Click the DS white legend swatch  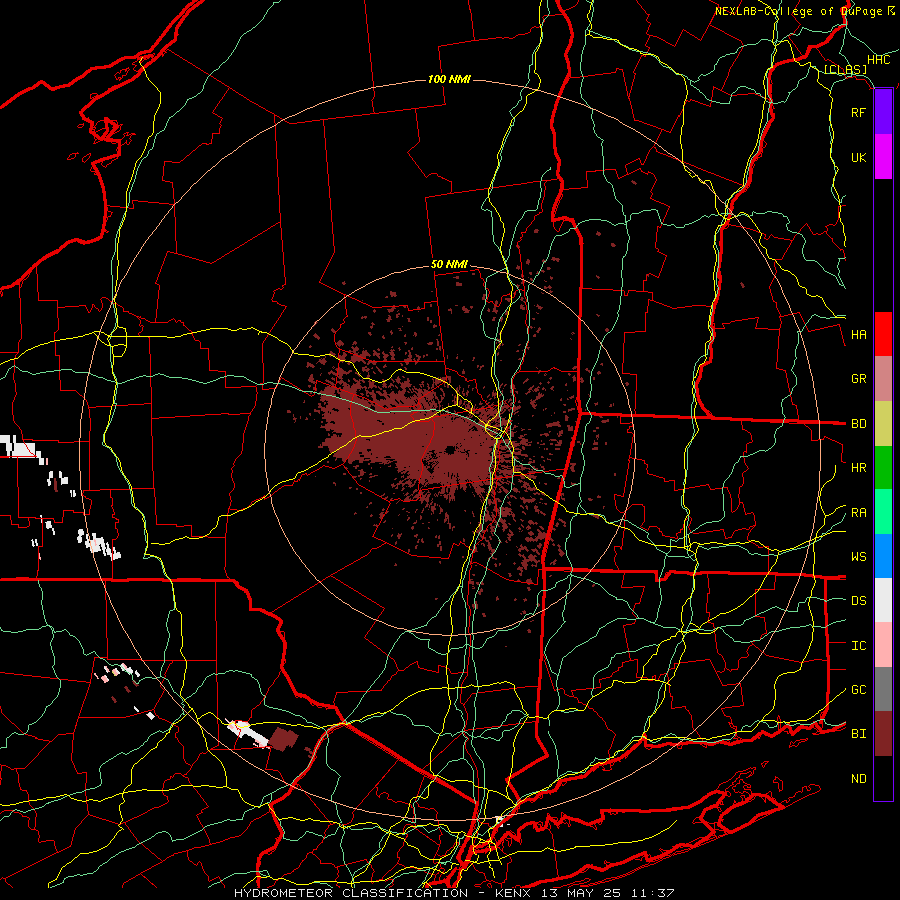883,600
